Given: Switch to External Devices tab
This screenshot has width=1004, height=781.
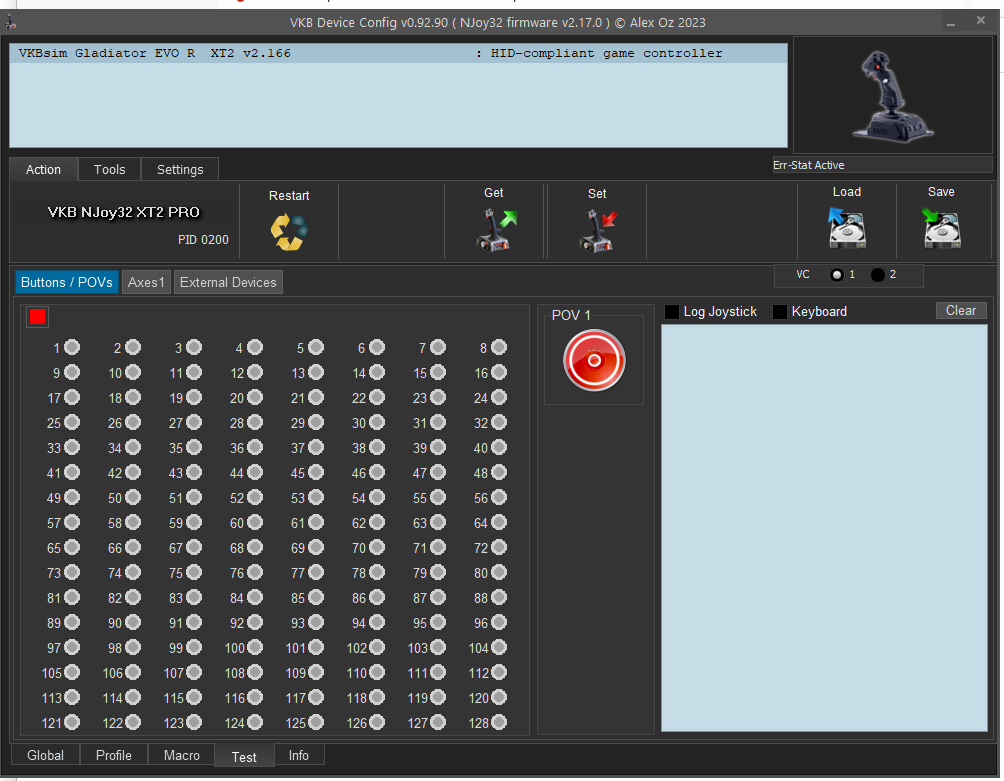Looking at the screenshot, I should click(228, 282).
